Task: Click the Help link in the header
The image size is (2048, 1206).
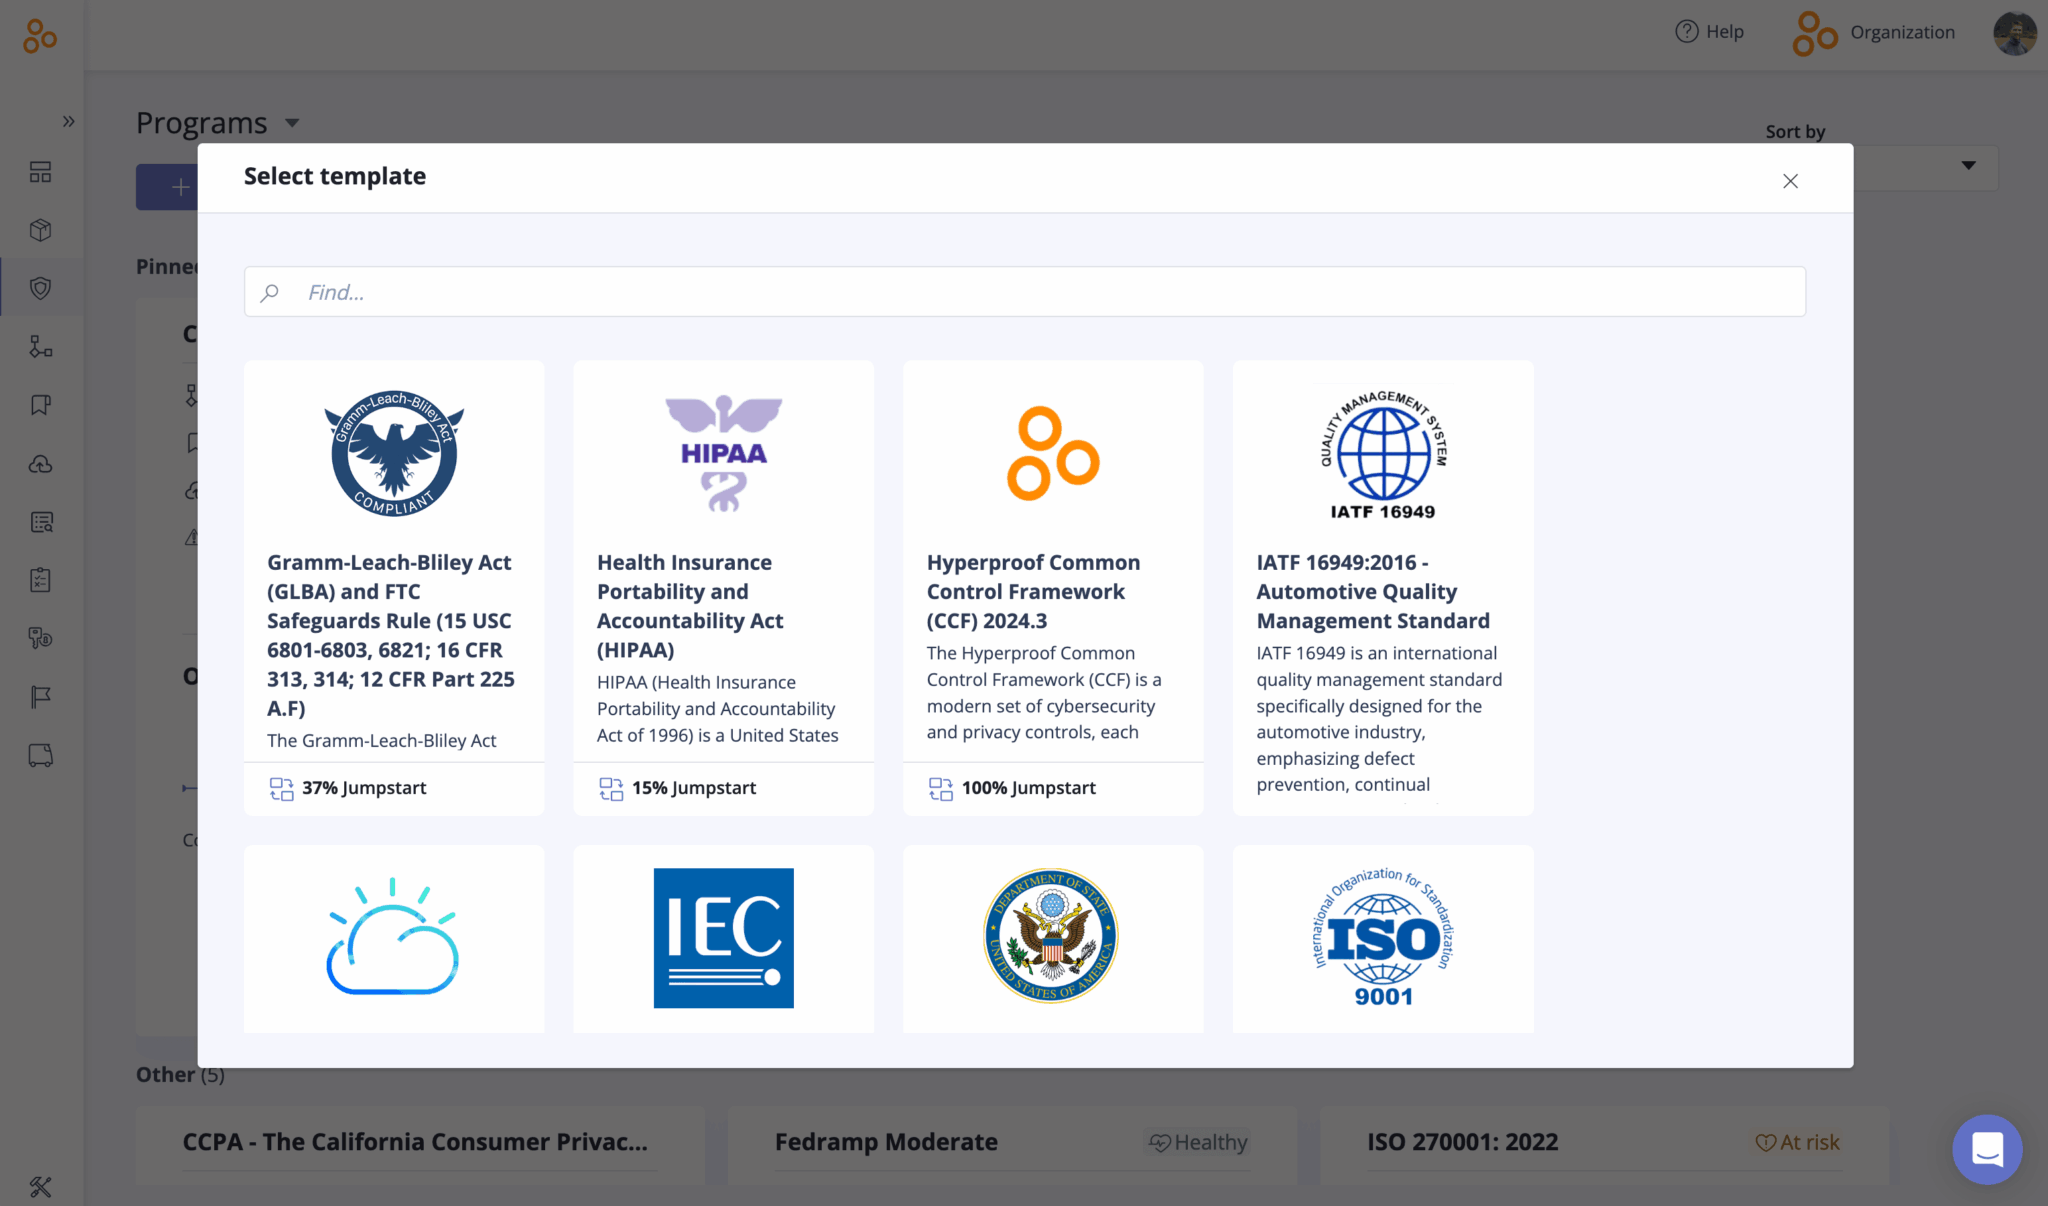Action: (x=1710, y=32)
